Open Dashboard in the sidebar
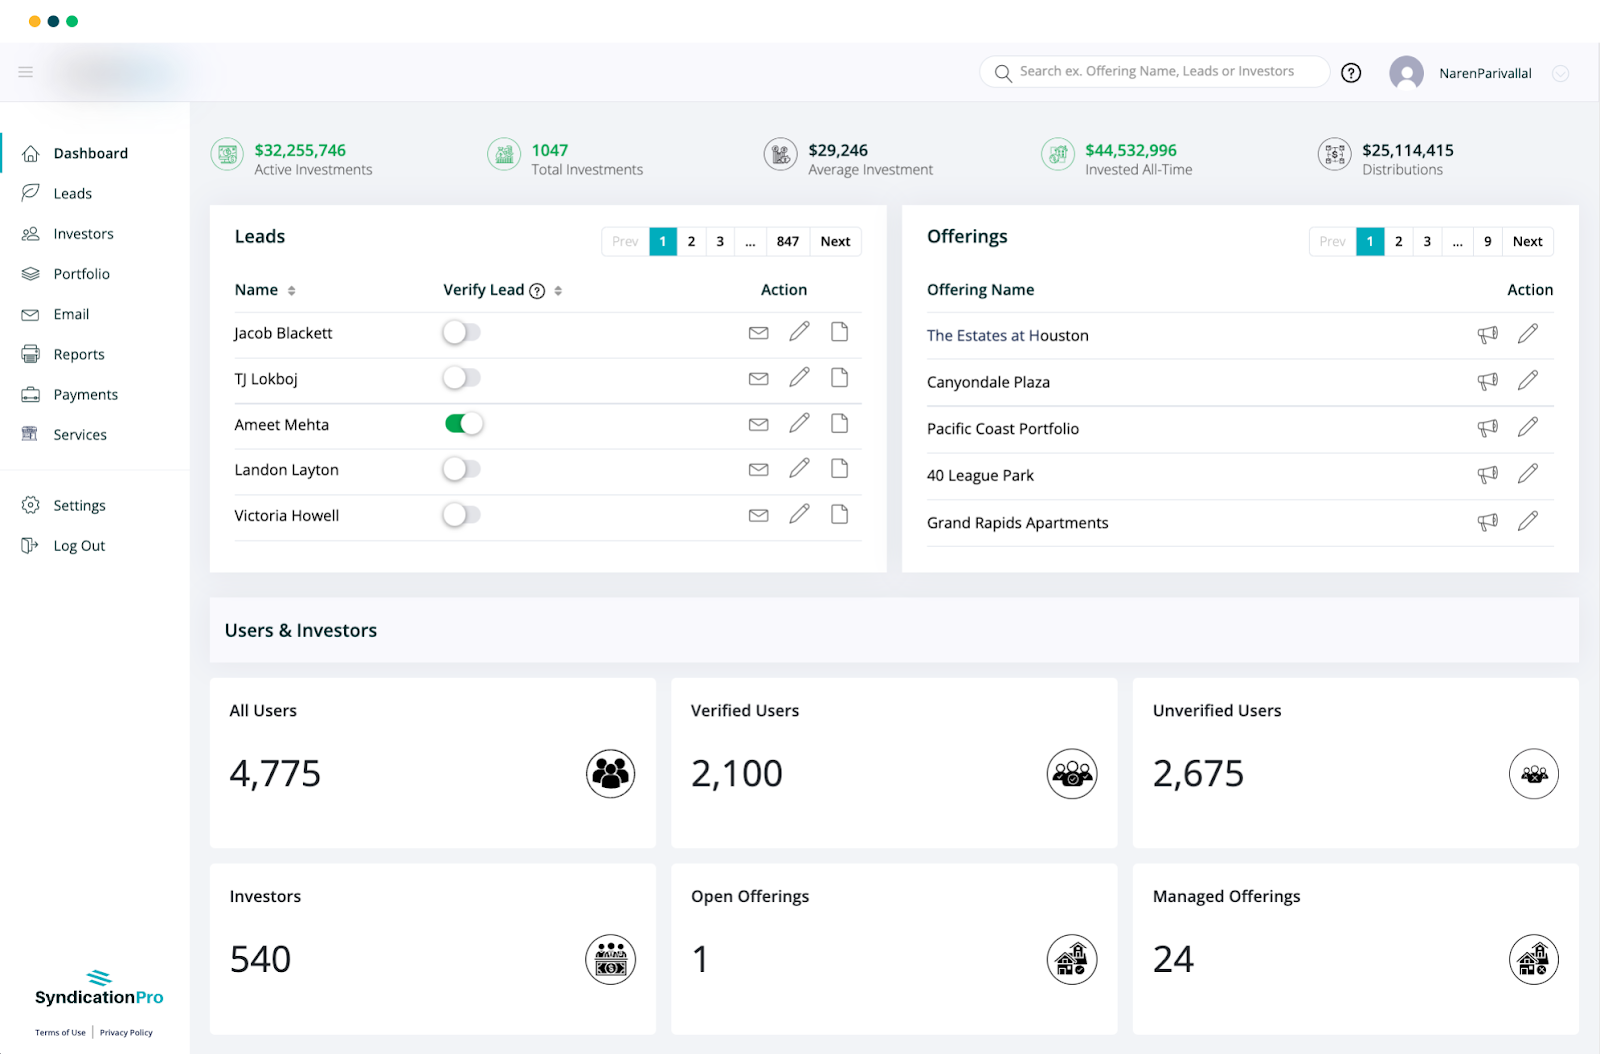Screen dimensions: 1600x1054 click(91, 153)
